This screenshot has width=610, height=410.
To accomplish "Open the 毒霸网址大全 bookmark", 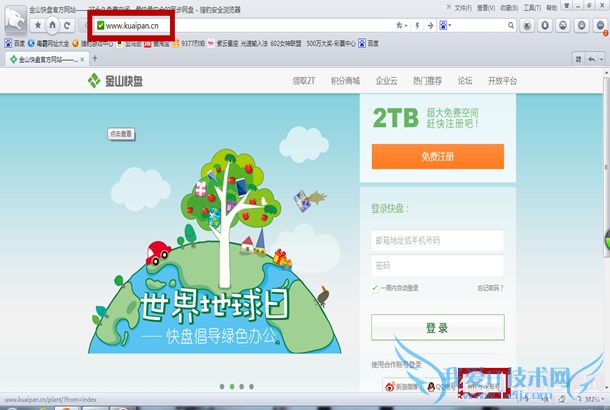I will coord(48,43).
